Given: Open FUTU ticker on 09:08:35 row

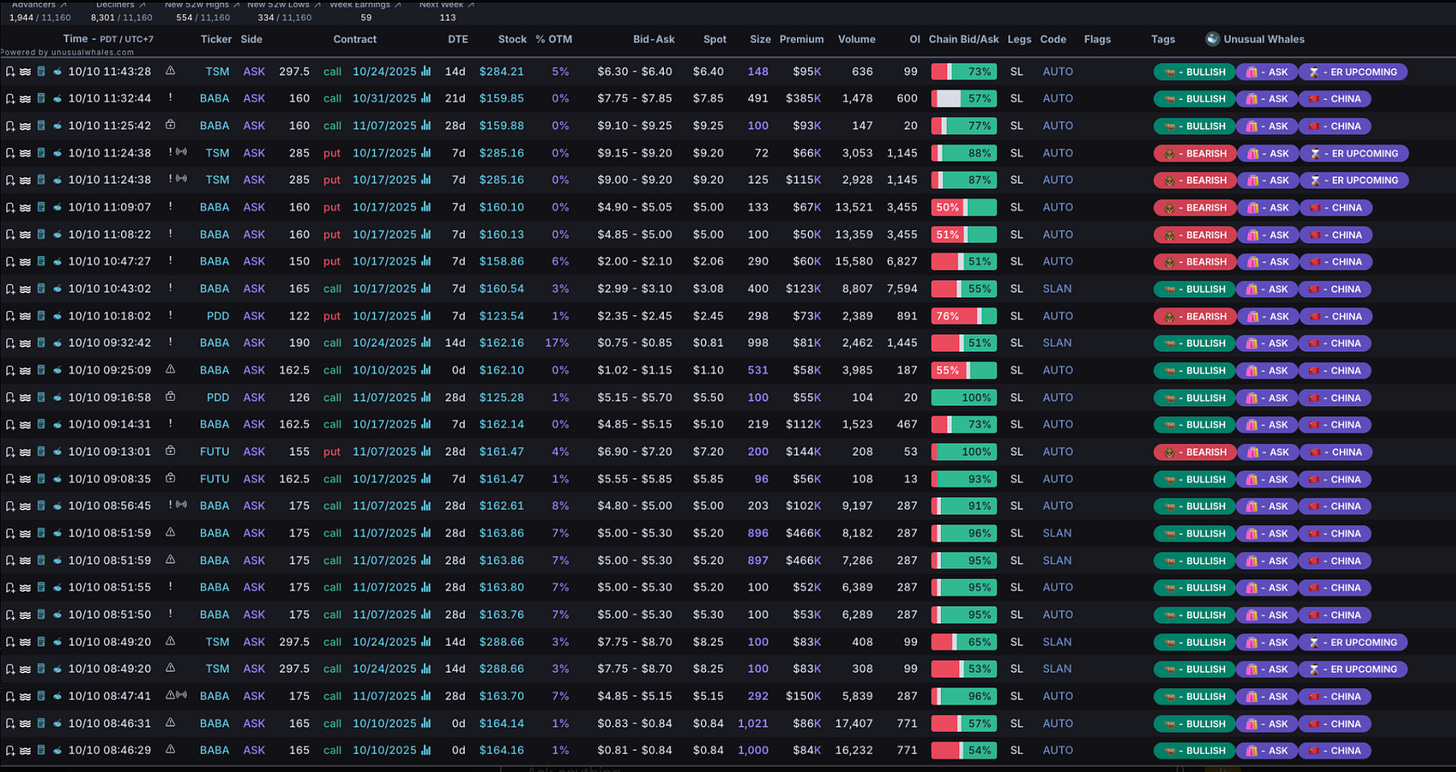Looking at the screenshot, I should tap(215, 479).
